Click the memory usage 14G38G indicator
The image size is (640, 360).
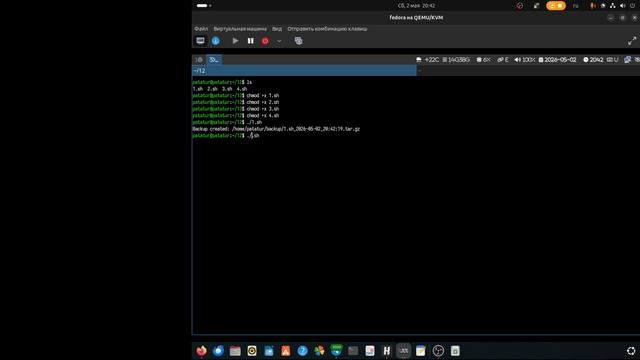456,60
